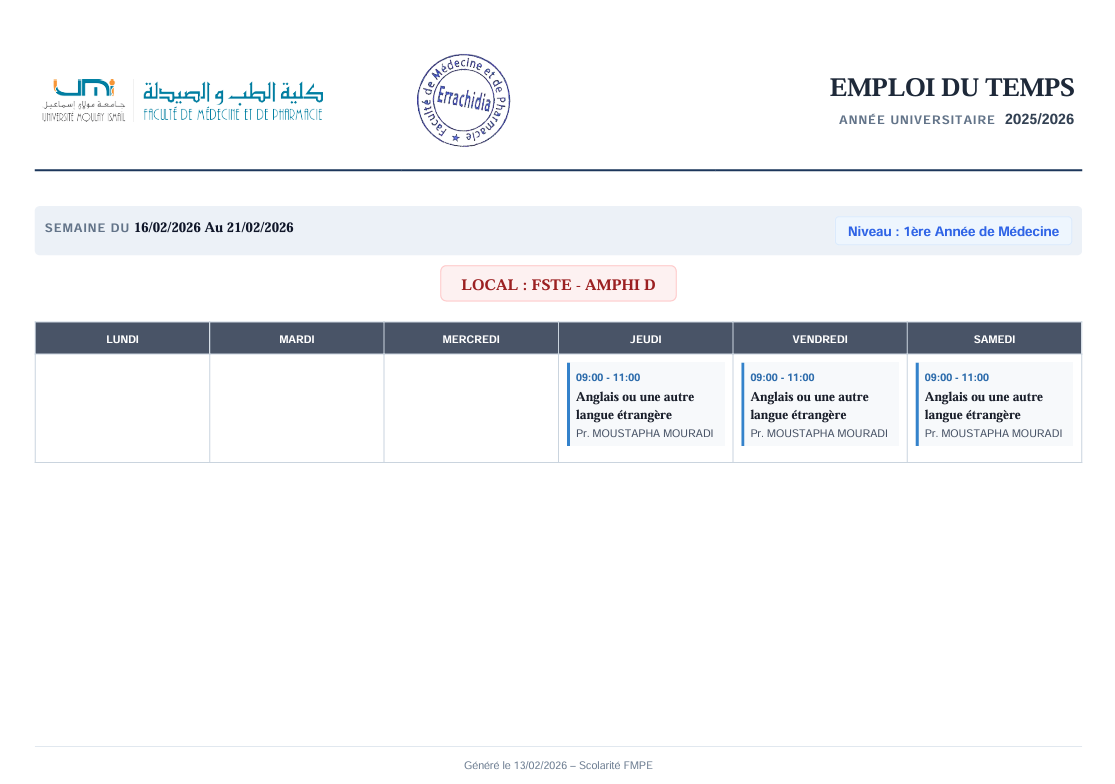Select the LUNDI column header
1115x784 pixels.
point(122,339)
